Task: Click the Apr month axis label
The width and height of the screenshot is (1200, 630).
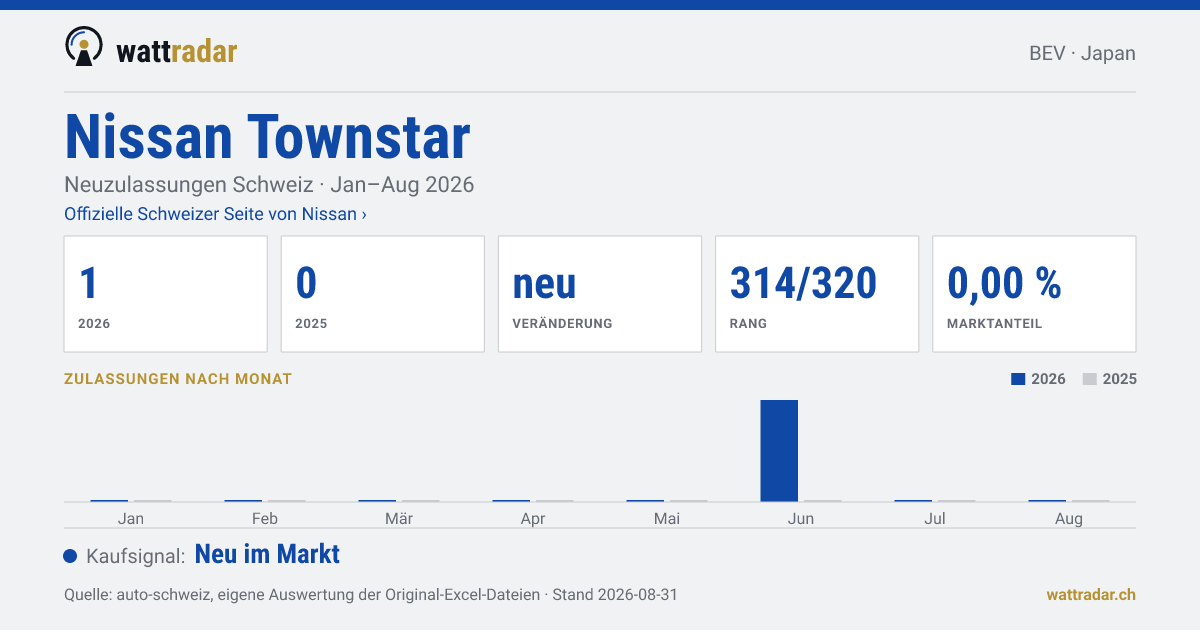Action: pyautogui.click(x=533, y=519)
